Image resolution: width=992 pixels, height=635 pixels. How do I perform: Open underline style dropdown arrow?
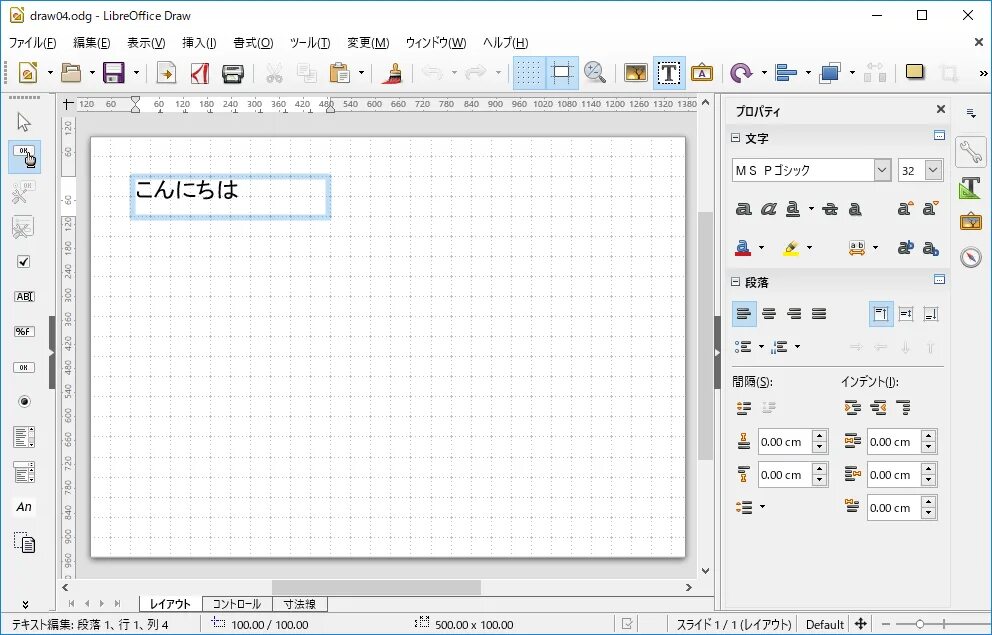811,209
